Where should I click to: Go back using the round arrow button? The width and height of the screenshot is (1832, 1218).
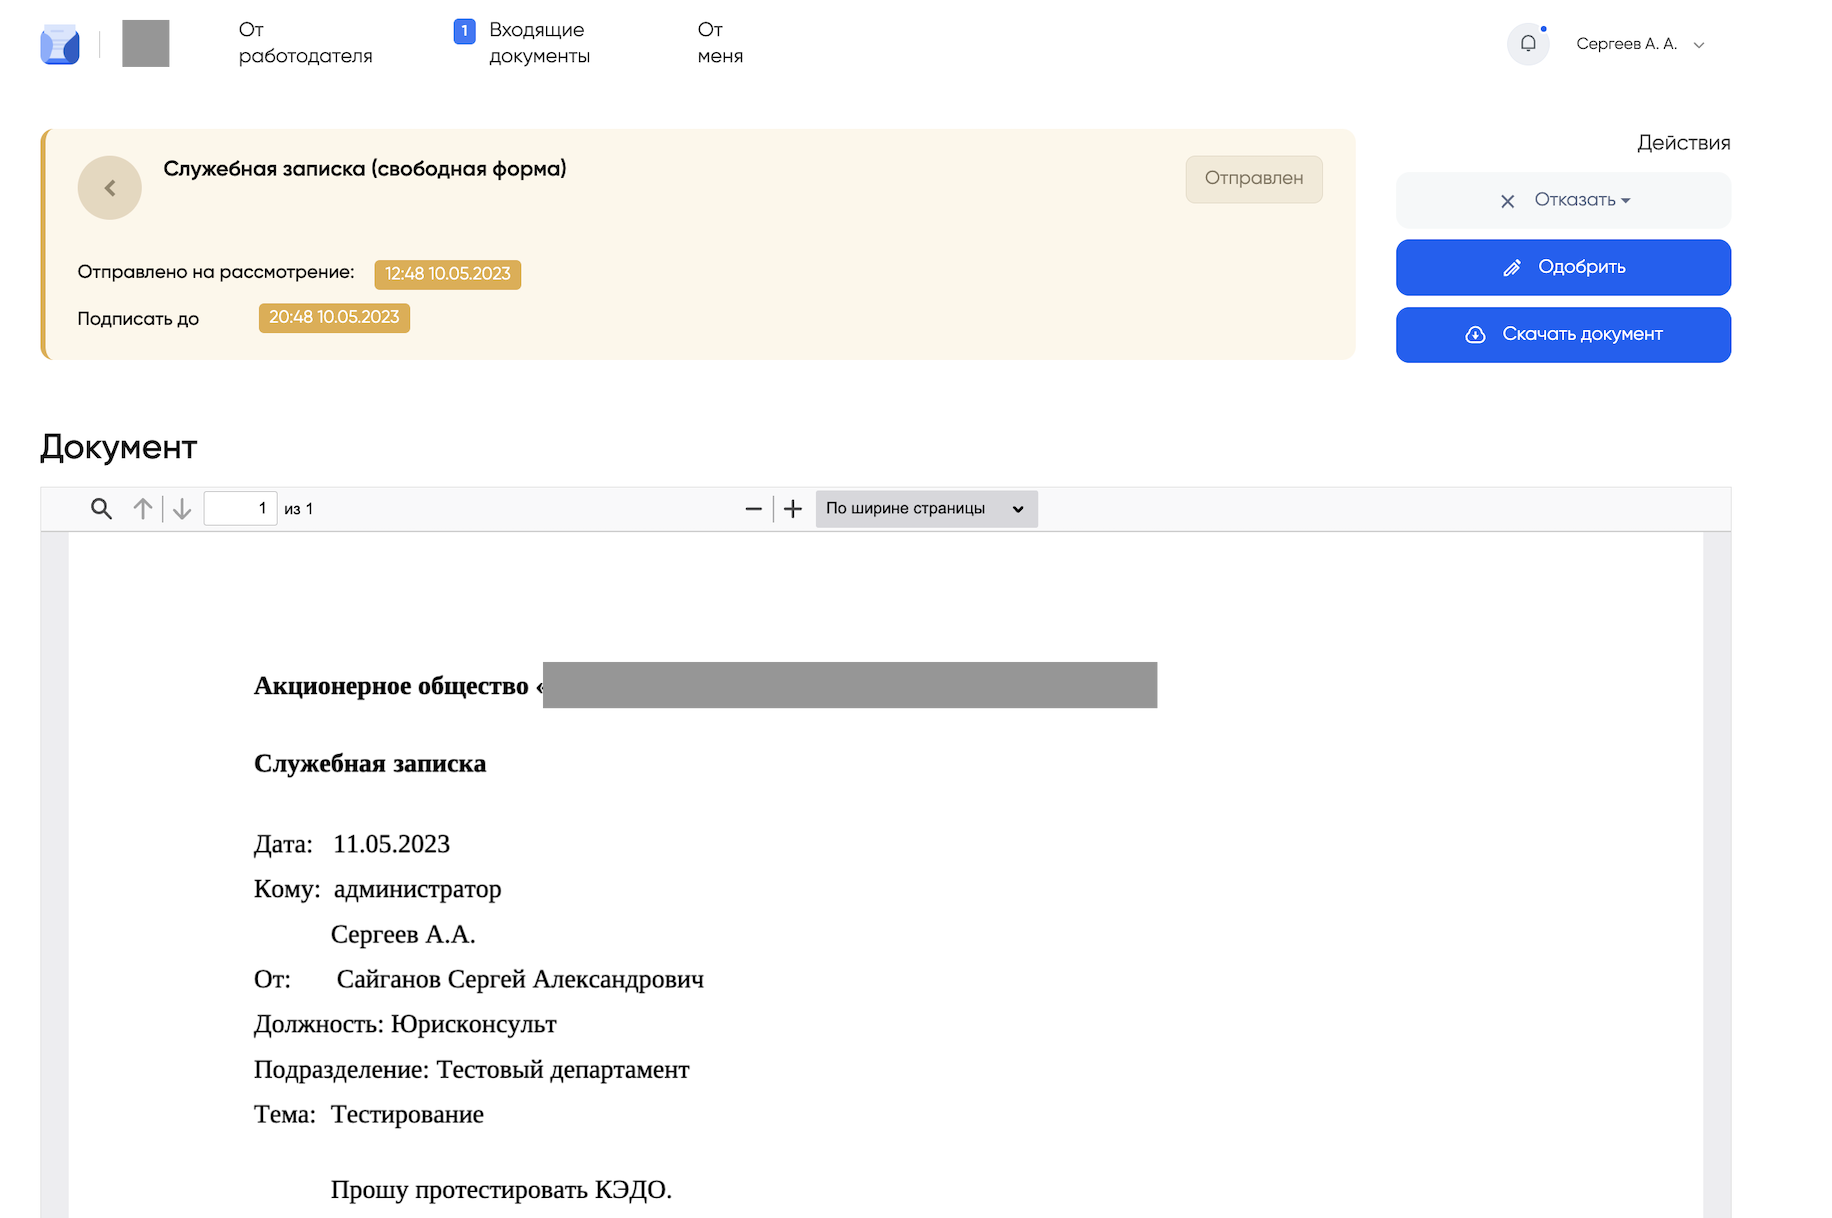110,188
